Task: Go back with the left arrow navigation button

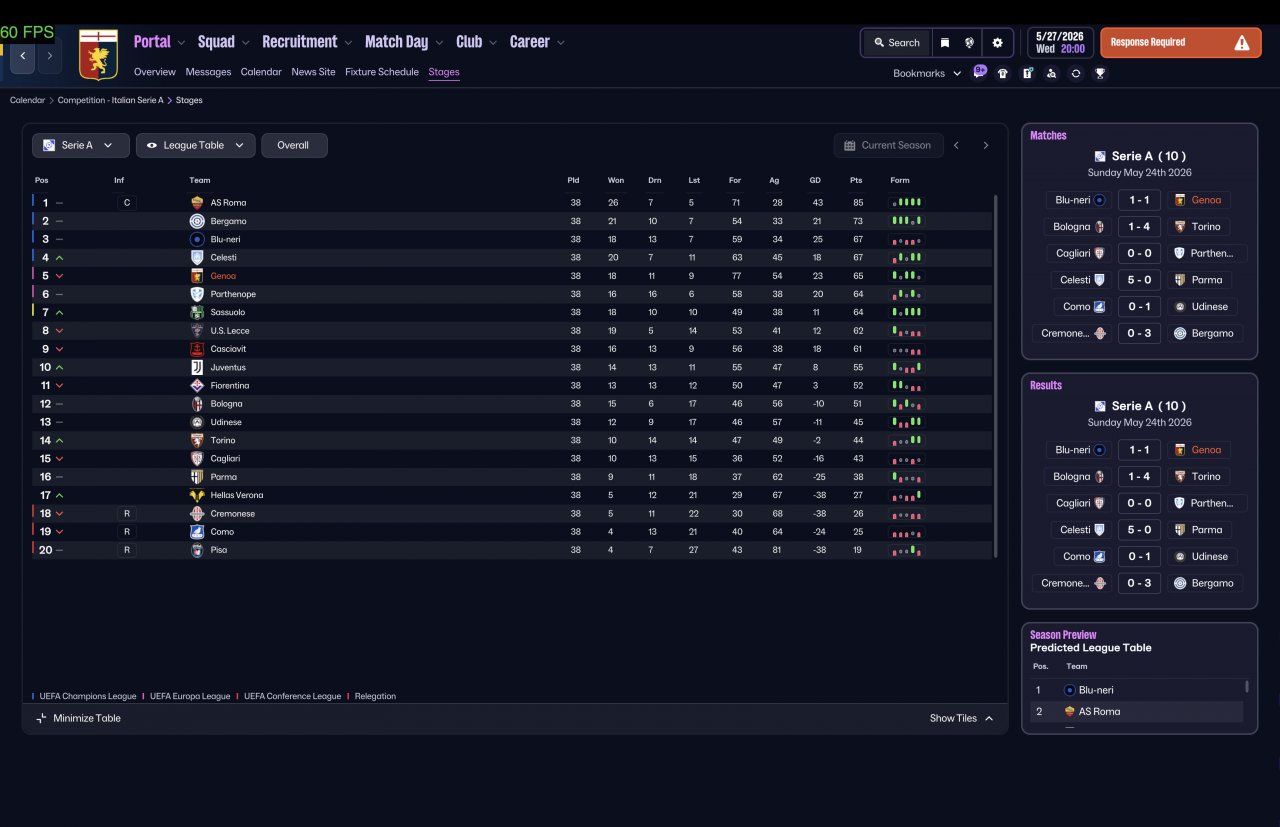Action: tap(23, 56)
